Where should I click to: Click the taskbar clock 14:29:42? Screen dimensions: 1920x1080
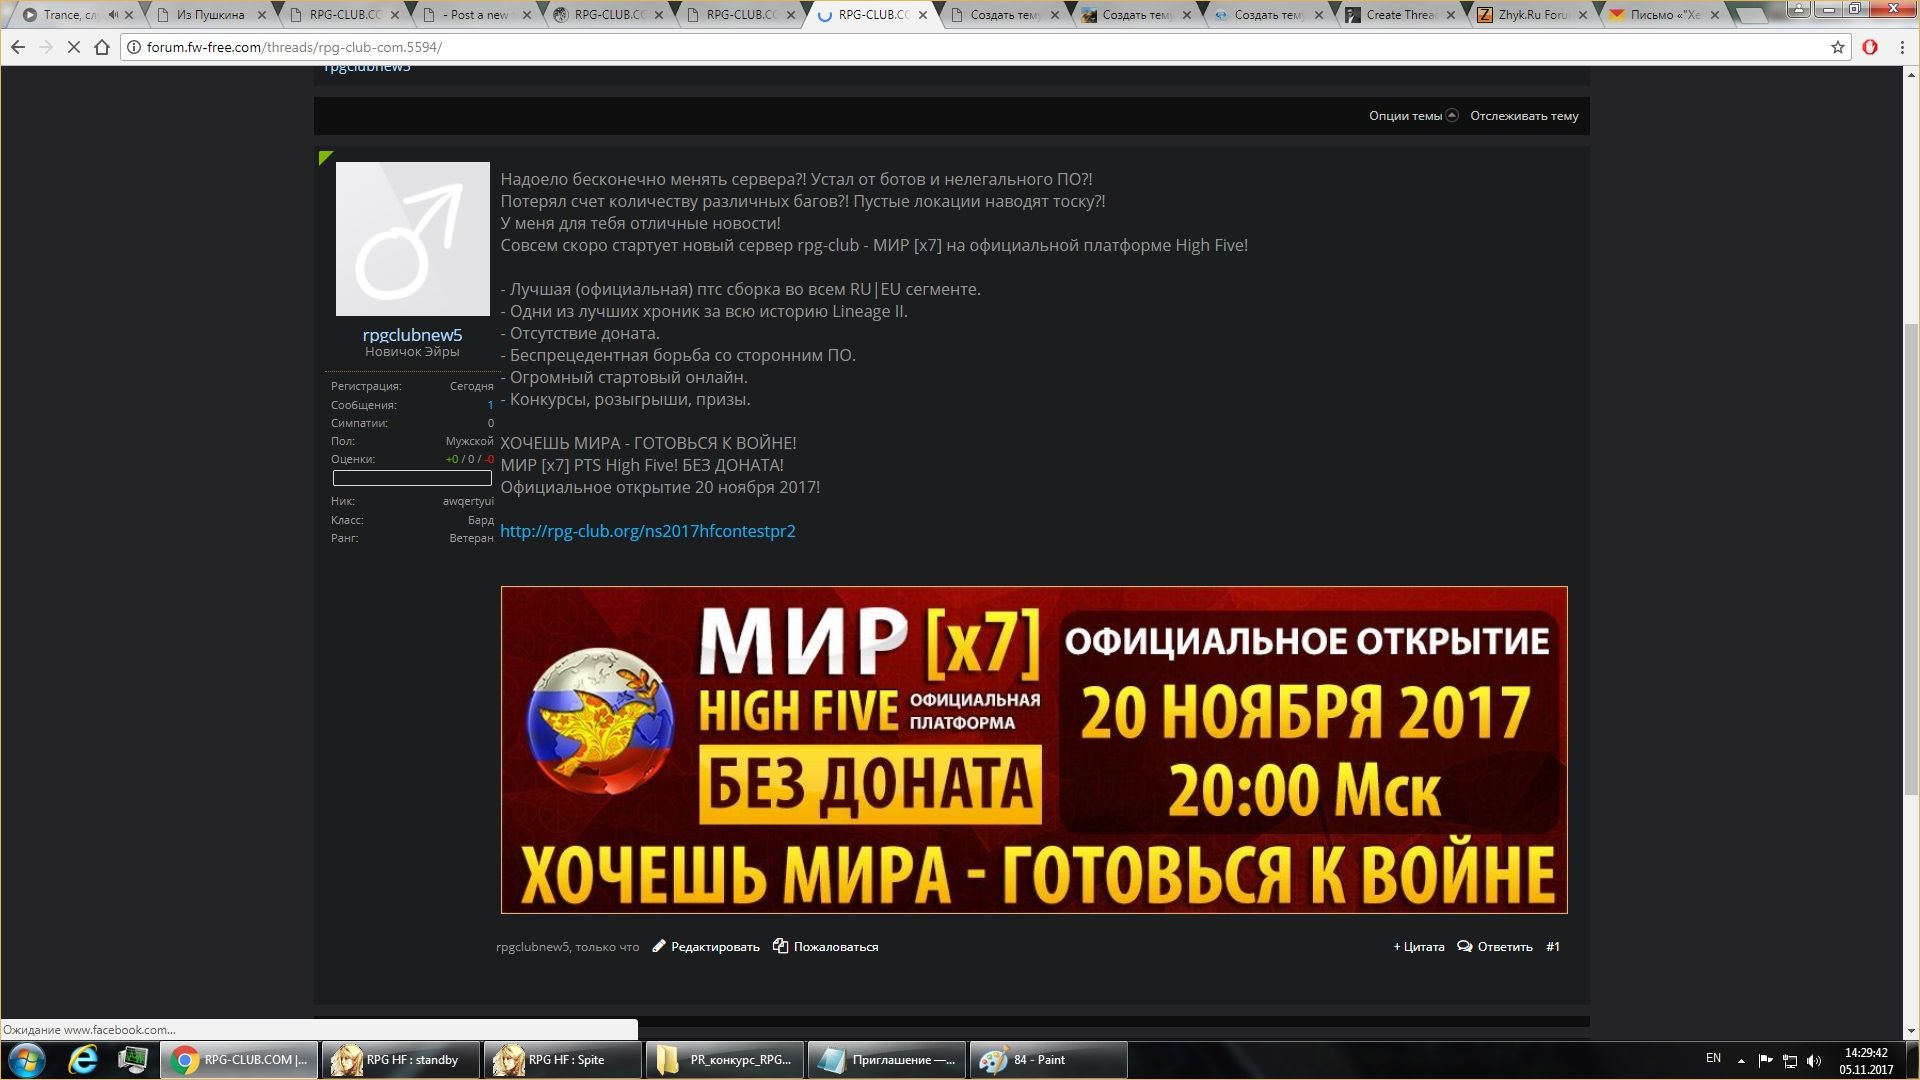(x=1866, y=1053)
